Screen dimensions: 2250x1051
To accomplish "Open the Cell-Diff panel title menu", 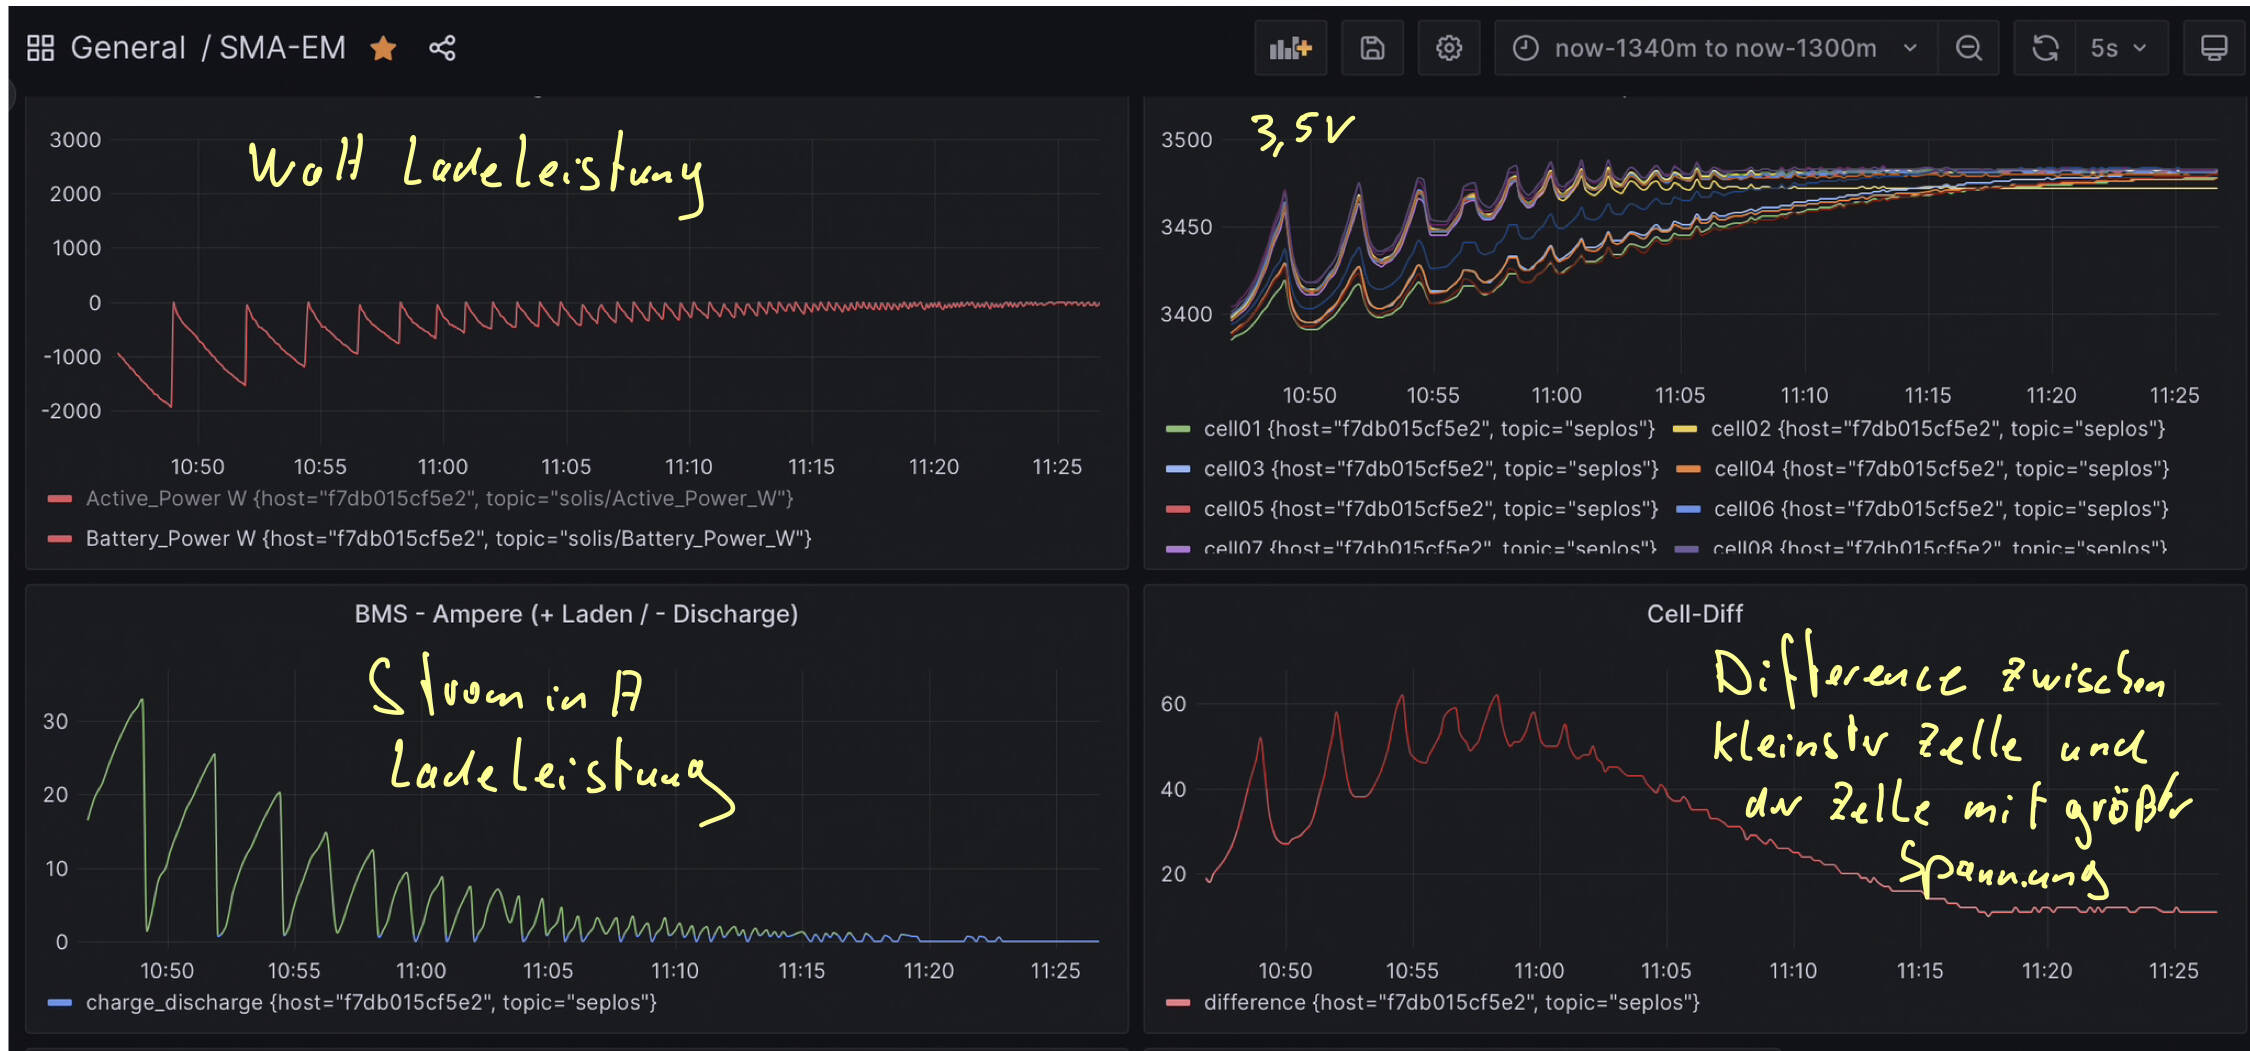I will [1694, 613].
